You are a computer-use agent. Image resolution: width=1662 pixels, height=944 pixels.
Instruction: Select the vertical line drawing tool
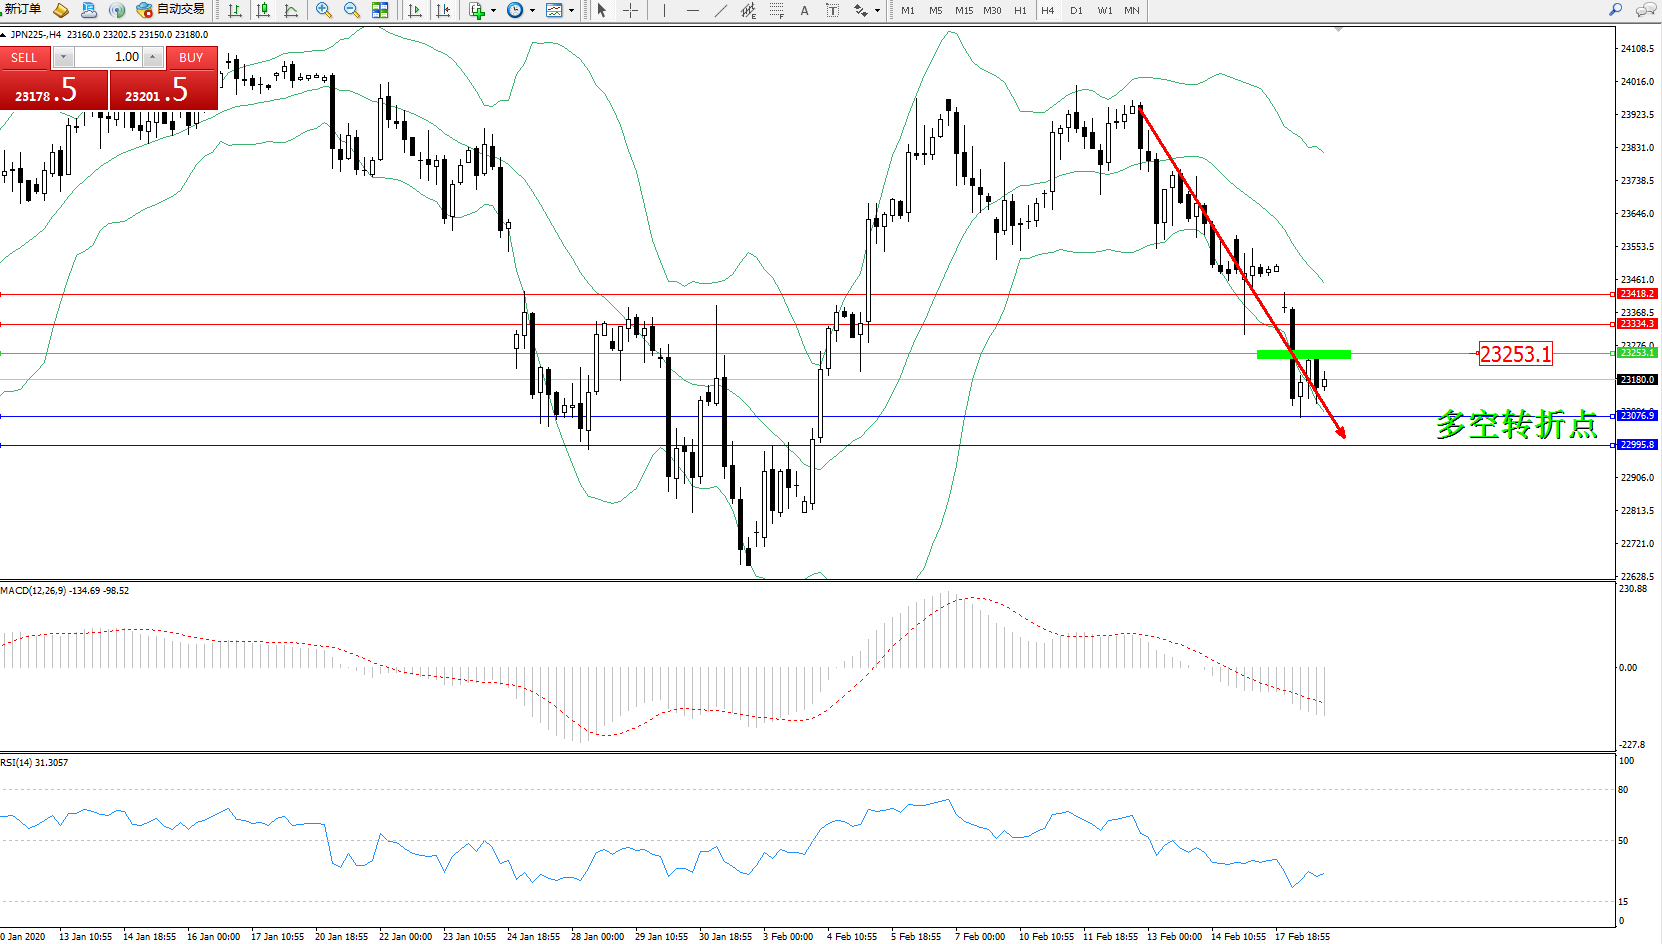(664, 10)
